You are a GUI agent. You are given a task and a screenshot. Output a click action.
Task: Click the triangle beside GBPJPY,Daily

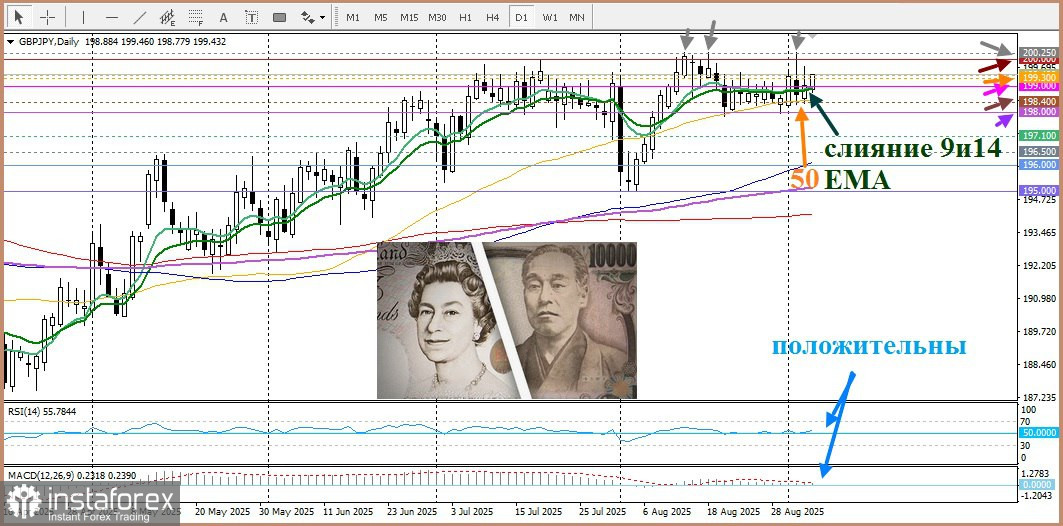point(10,41)
